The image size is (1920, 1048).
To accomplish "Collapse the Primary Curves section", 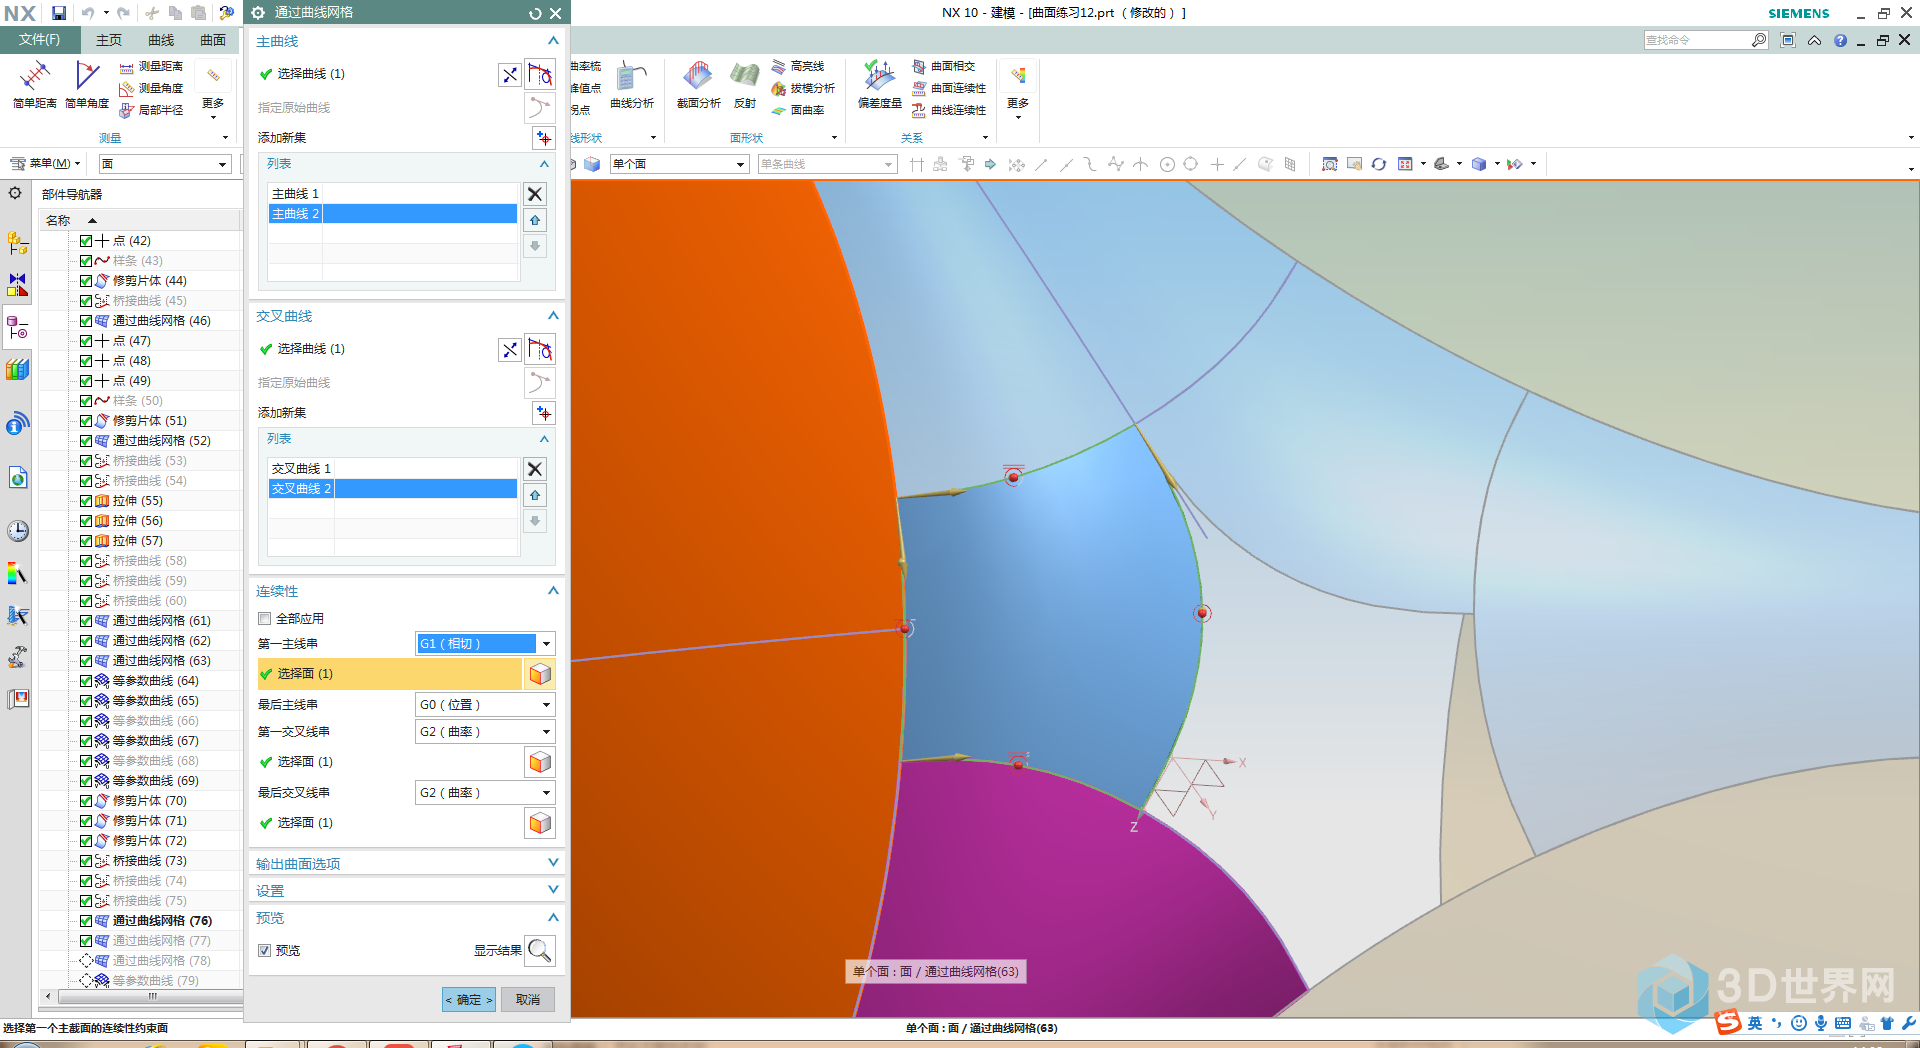I will (553, 41).
